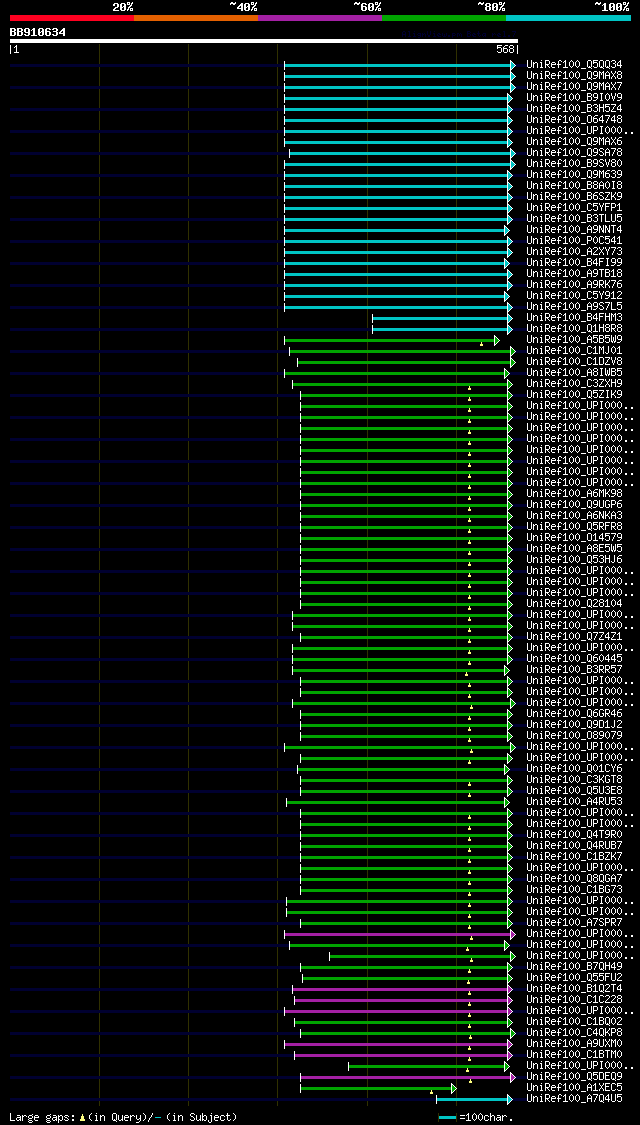
Task: Select the UniRef100_B3TLU5 label
Action: (574, 219)
